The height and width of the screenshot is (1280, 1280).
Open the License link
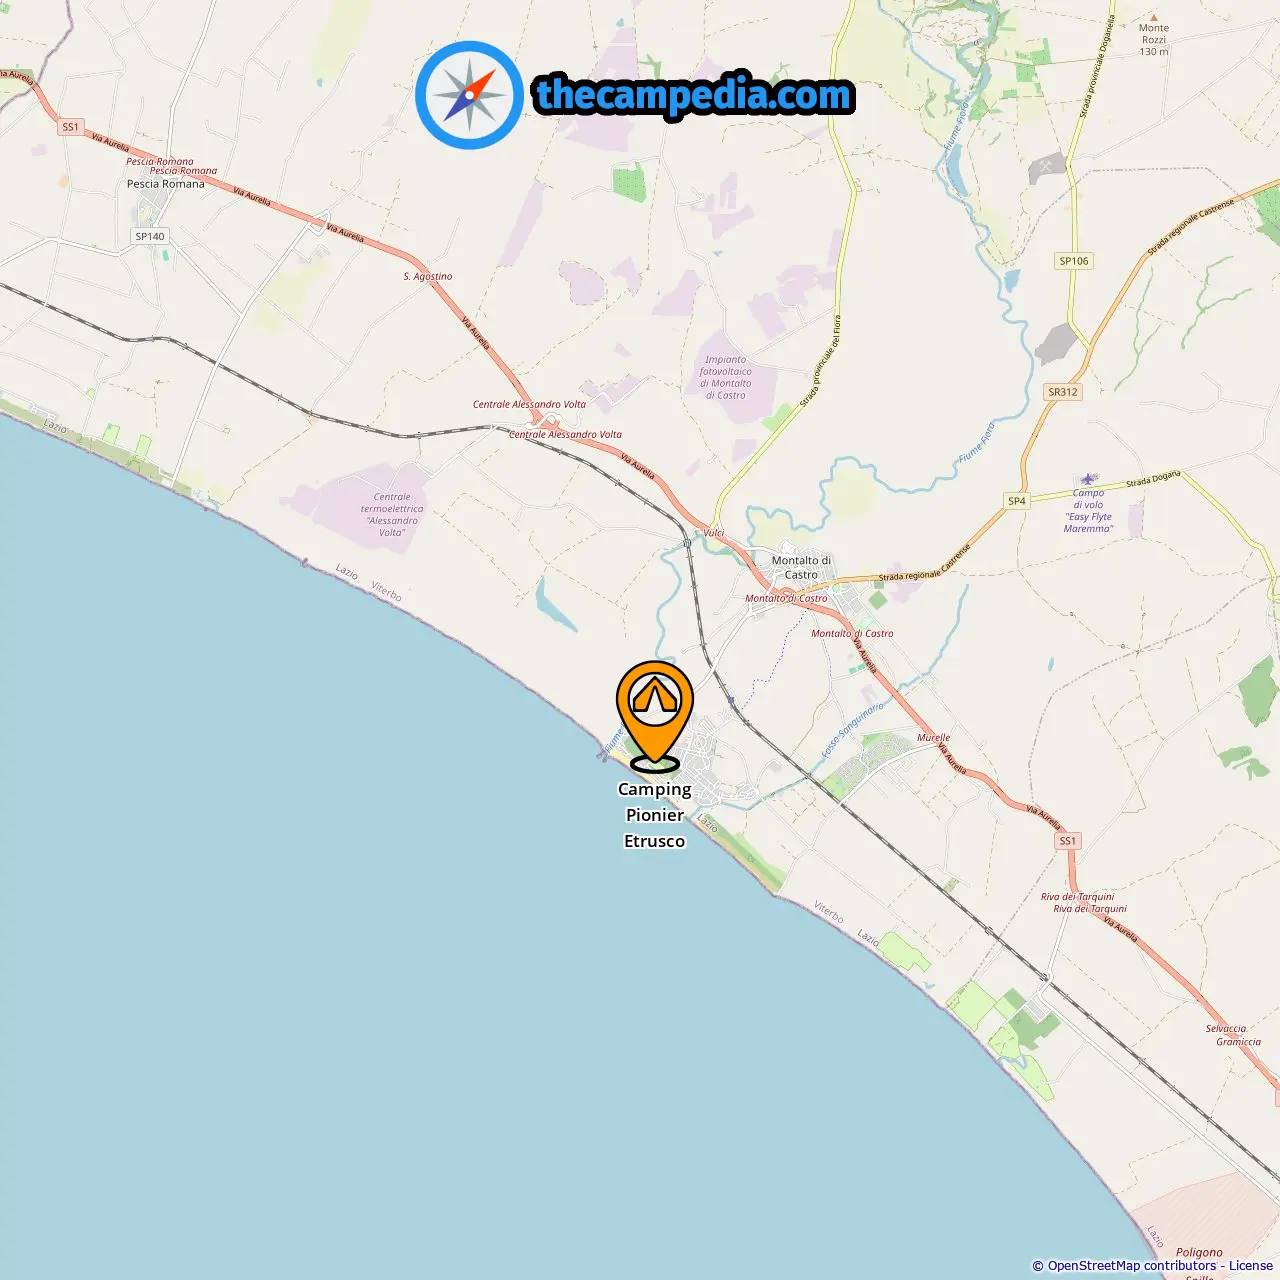(x=1250, y=1265)
